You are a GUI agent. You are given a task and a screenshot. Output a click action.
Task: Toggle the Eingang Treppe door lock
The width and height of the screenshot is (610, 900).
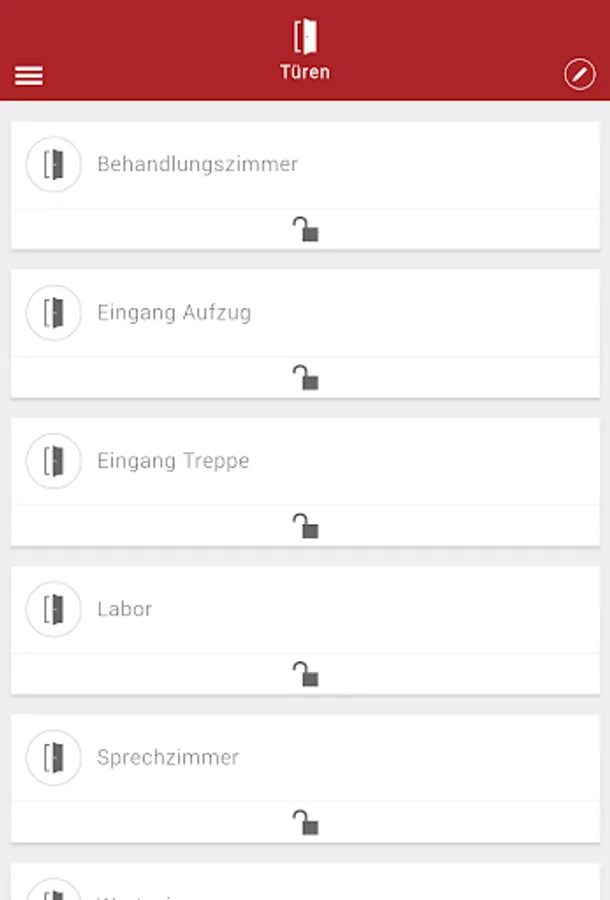[x=305, y=526]
